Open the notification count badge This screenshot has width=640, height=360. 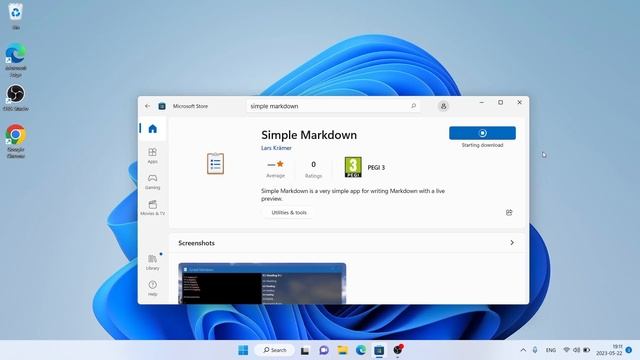click(x=629, y=350)
